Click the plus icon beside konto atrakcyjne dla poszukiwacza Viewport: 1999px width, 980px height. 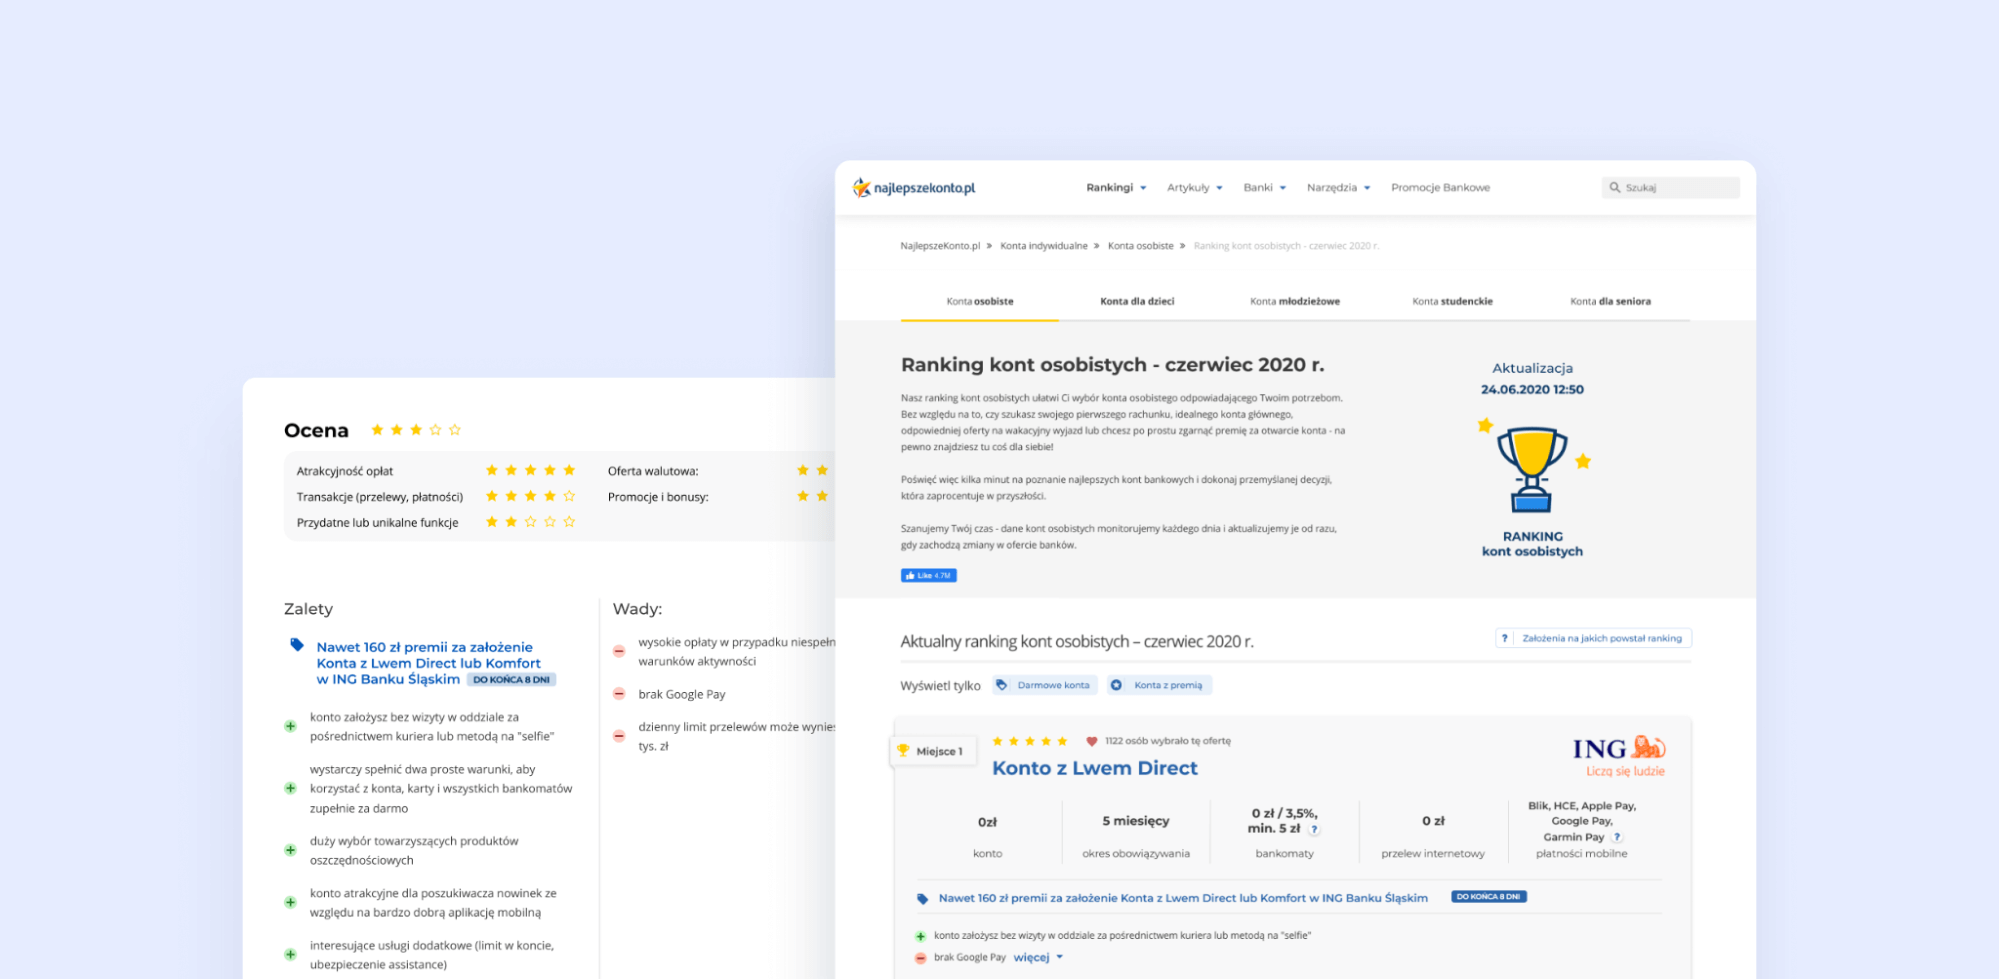tap(290, 902)
